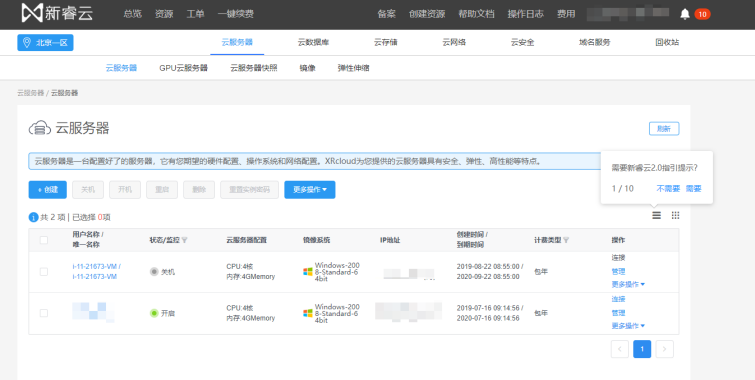Viewport: 755px width, 380px height.
Task: Select pagination page 1
Action: coord(642,349)
